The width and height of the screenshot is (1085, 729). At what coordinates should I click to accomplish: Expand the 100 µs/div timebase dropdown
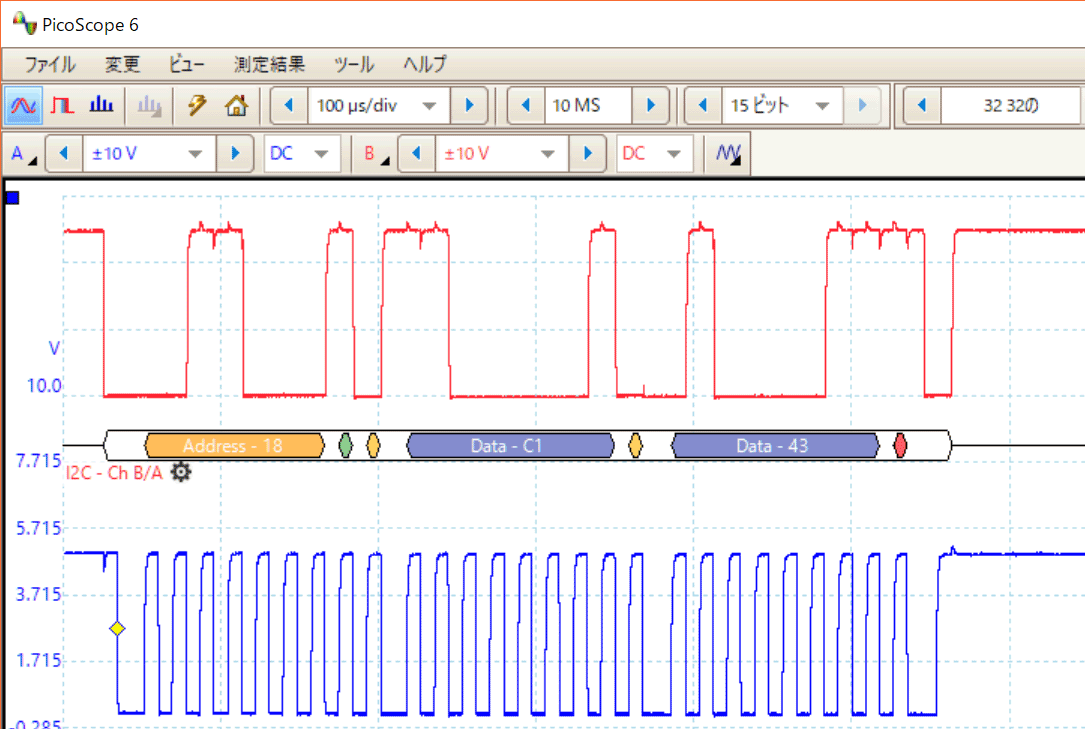[x=429, y=106]
